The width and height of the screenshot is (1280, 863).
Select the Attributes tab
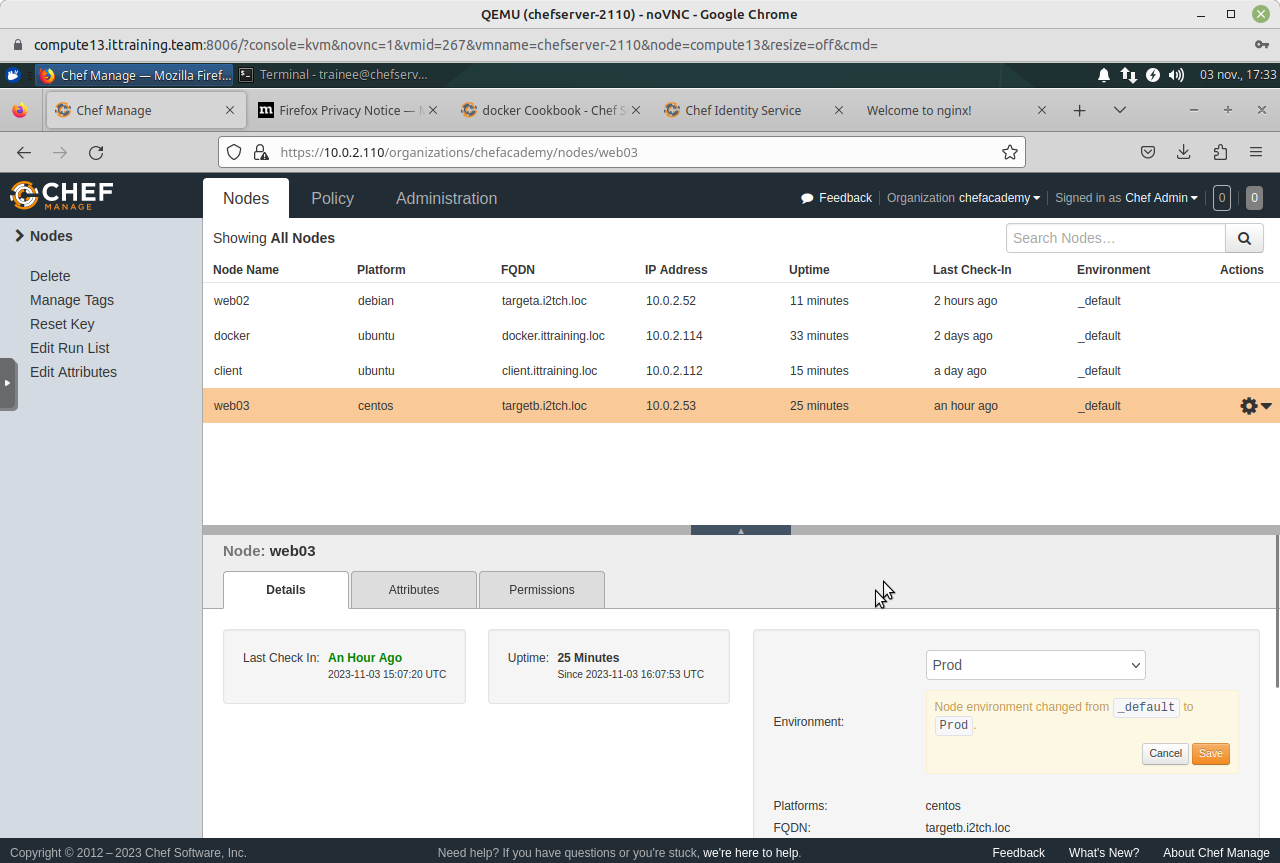coord(414,590)
